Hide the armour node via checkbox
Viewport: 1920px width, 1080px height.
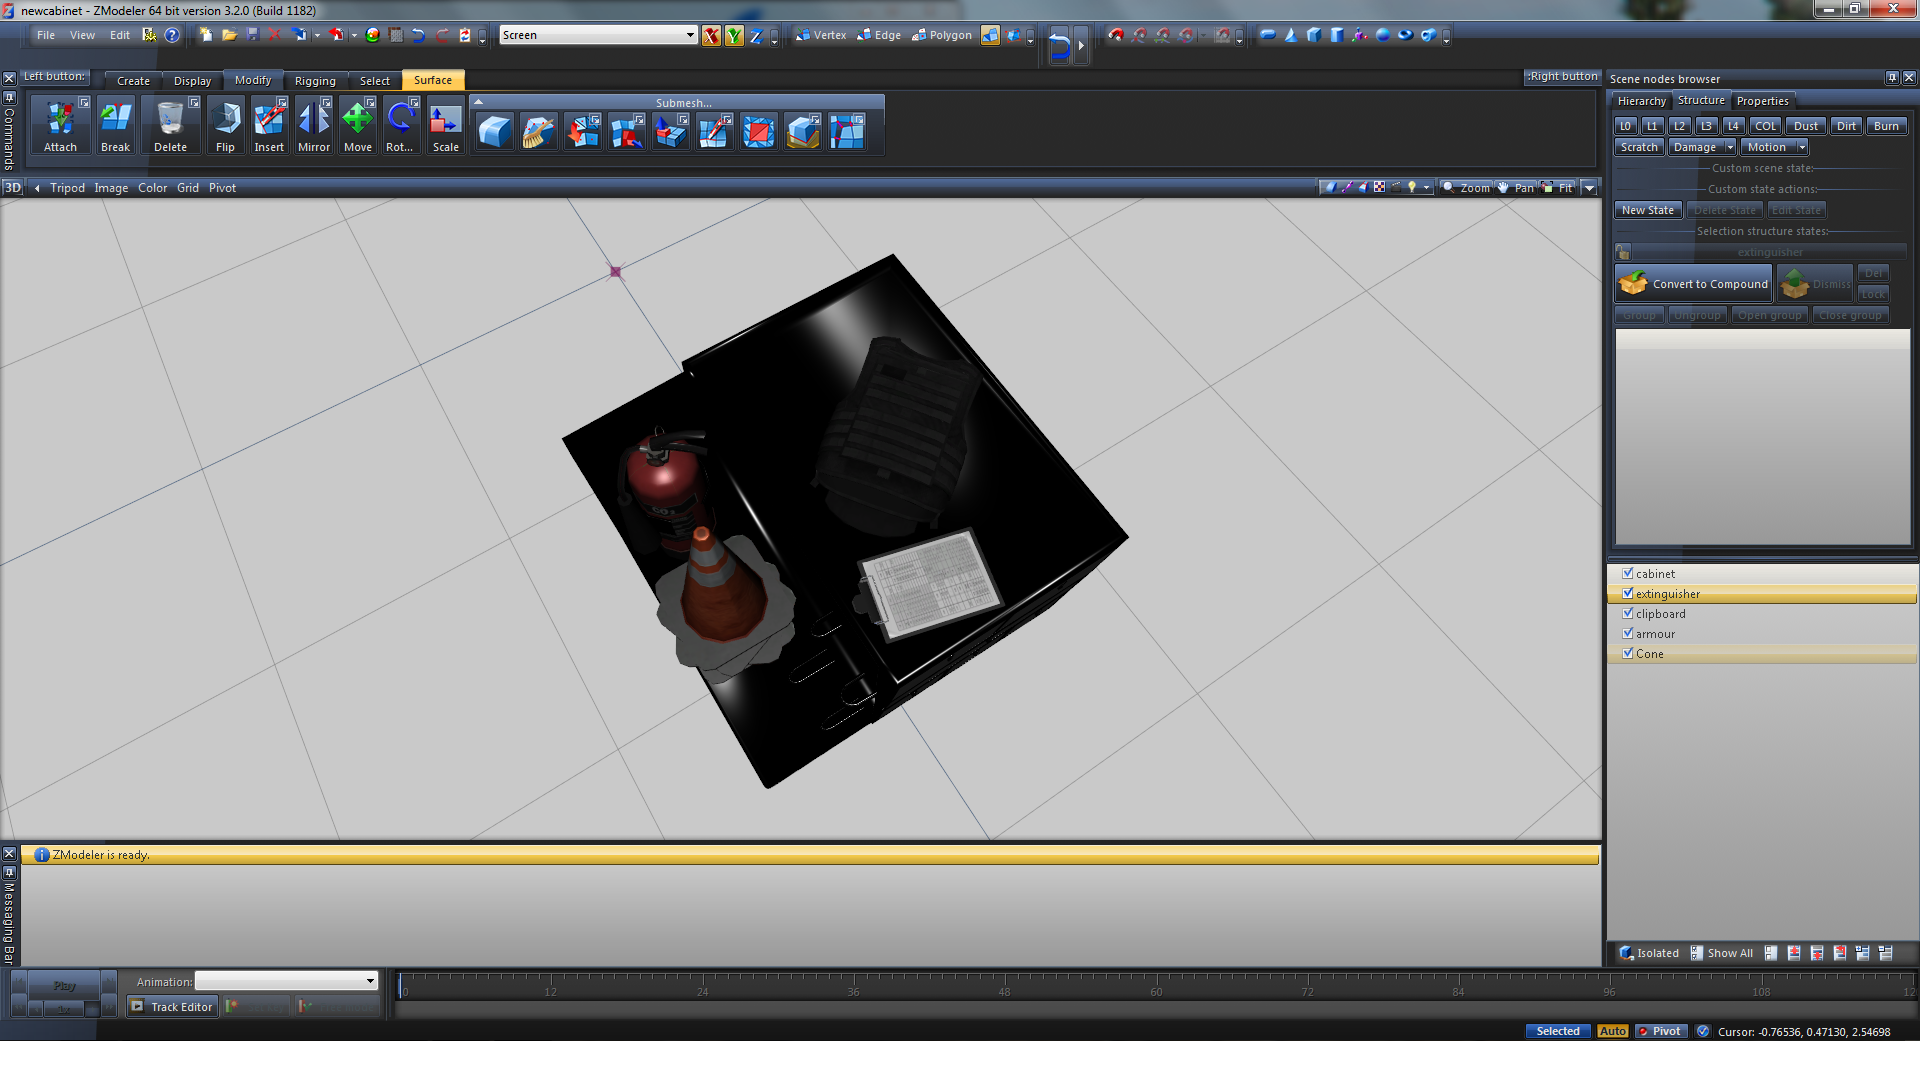tap(1627, 633)
